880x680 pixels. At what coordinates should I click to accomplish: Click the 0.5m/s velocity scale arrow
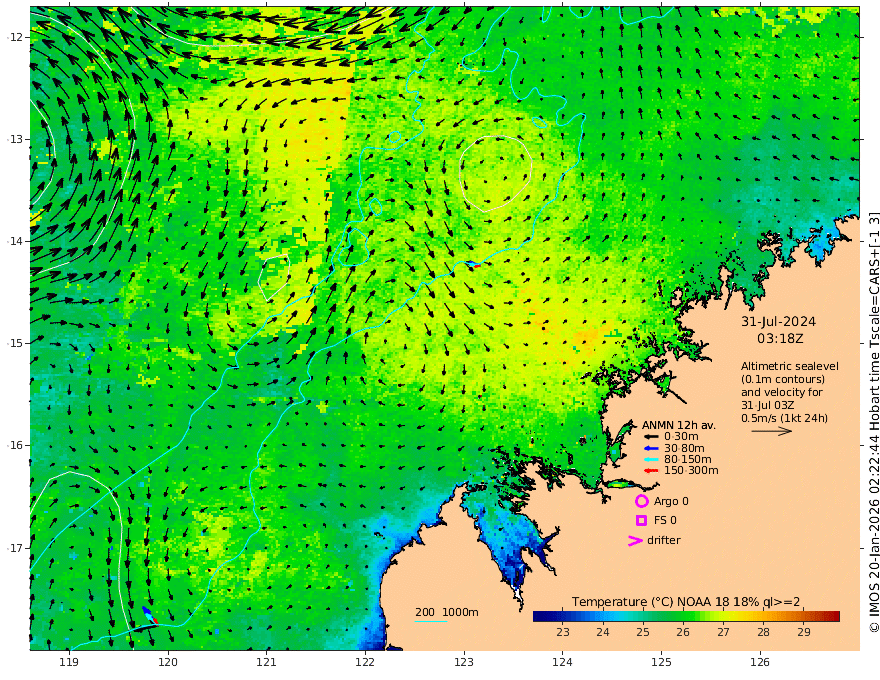772,431
